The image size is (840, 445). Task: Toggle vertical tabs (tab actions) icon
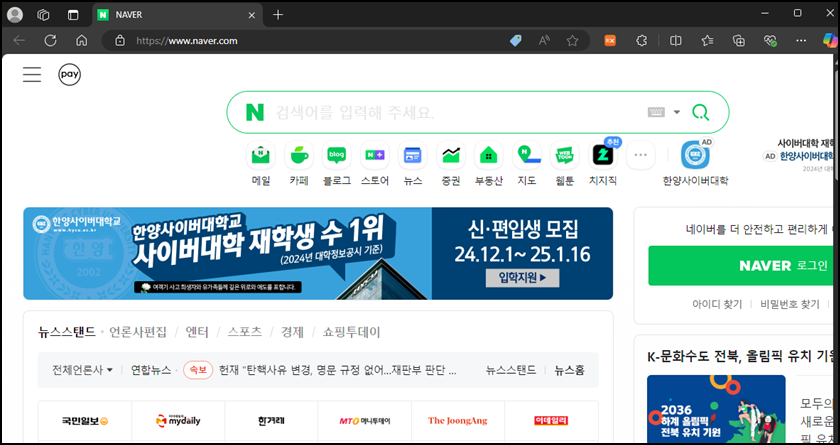click(x=73, y=15)
